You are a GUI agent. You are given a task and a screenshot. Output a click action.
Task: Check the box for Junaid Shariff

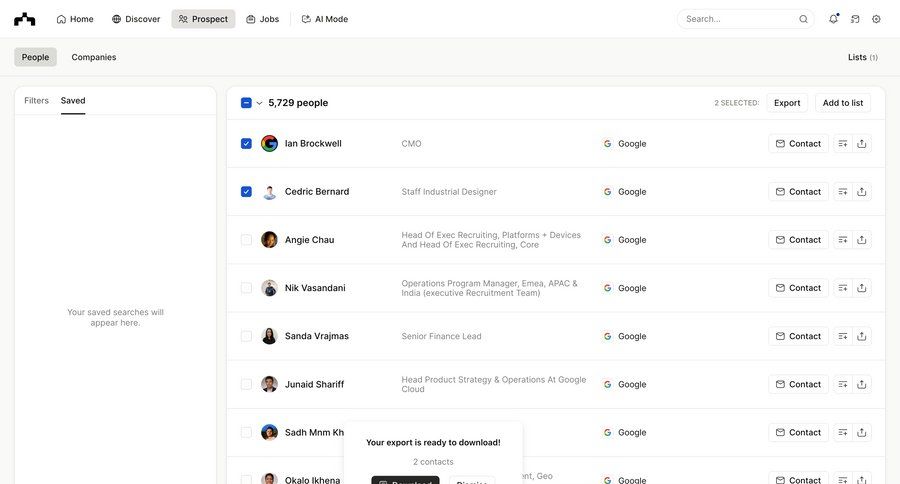tap(246, 384)
